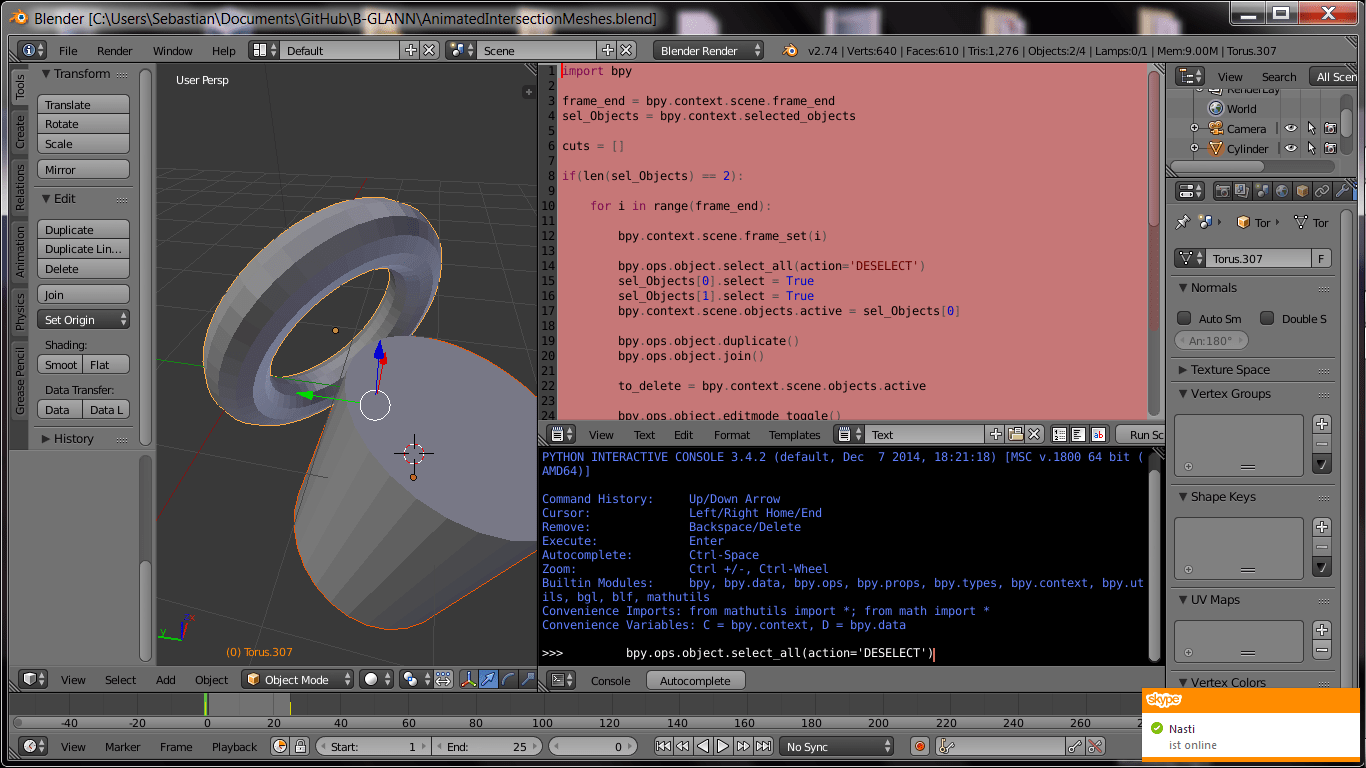This screenshot has width=1366, height=768.
Task: Open the No Sync dropdown in timeline
Action: [x=837, y=745]
